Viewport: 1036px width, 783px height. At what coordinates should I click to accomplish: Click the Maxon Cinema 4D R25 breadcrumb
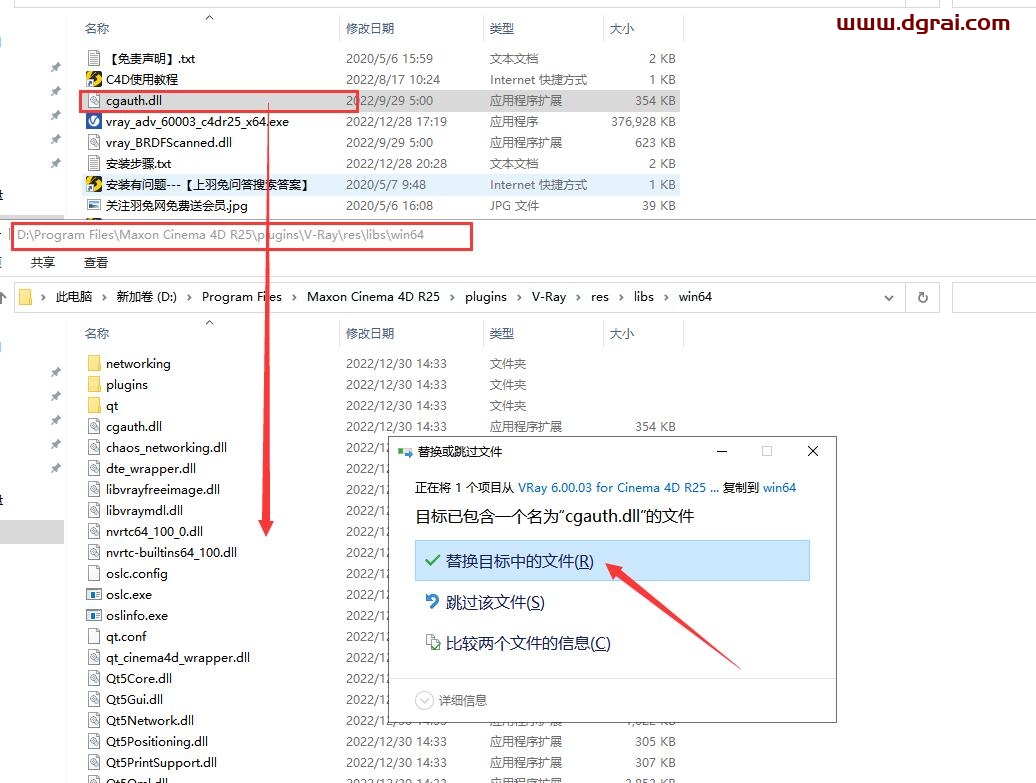373,297
